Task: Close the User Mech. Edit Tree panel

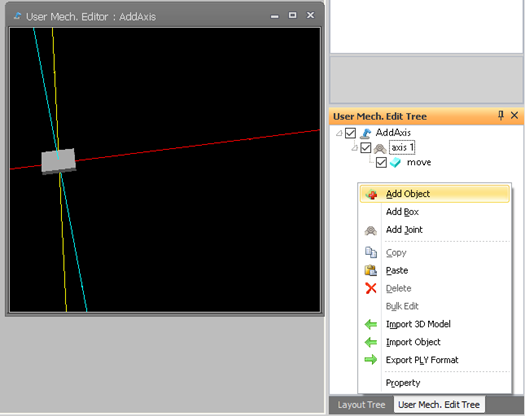Action: tap(515, 116)
